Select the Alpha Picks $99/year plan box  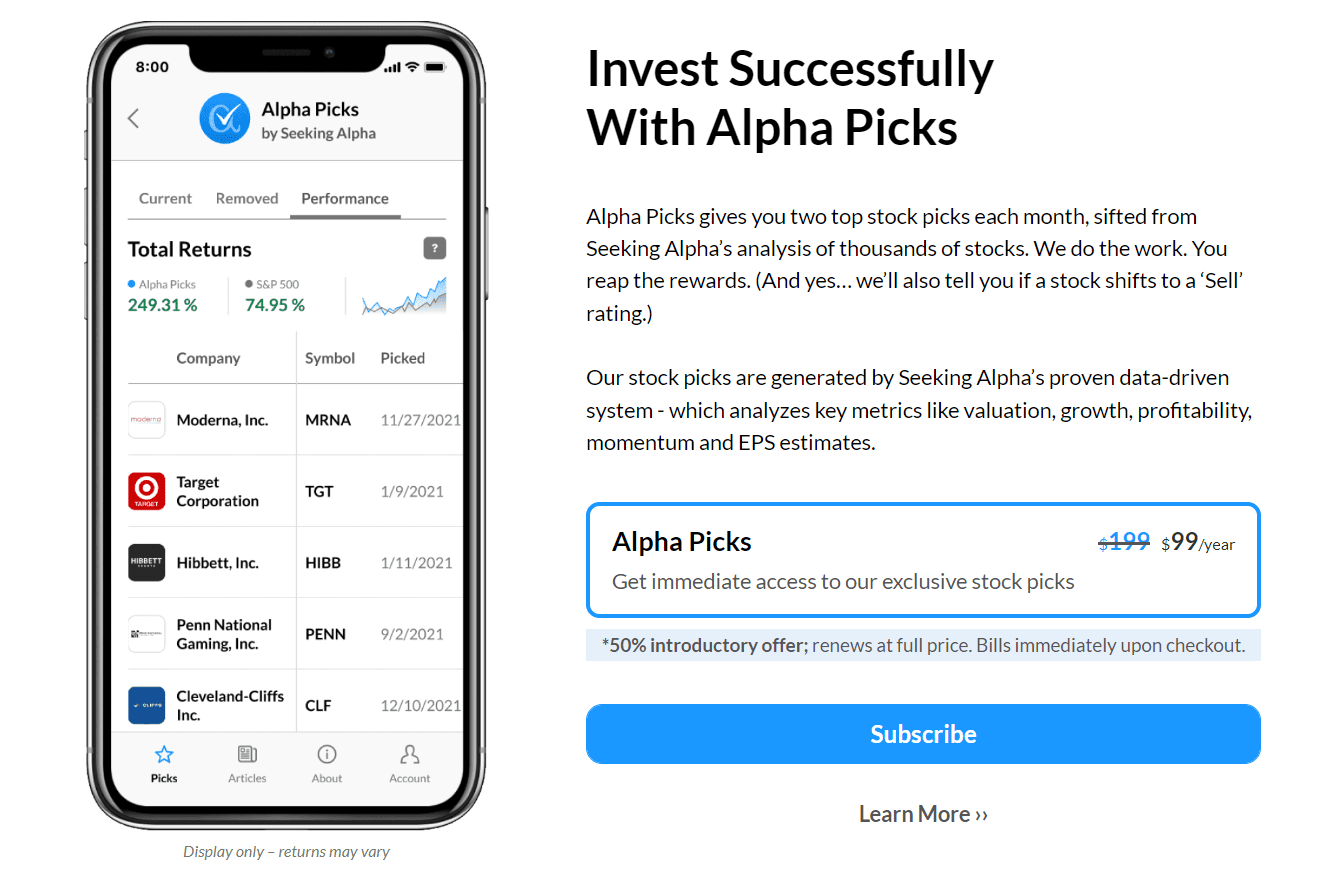tap(922, 560)
